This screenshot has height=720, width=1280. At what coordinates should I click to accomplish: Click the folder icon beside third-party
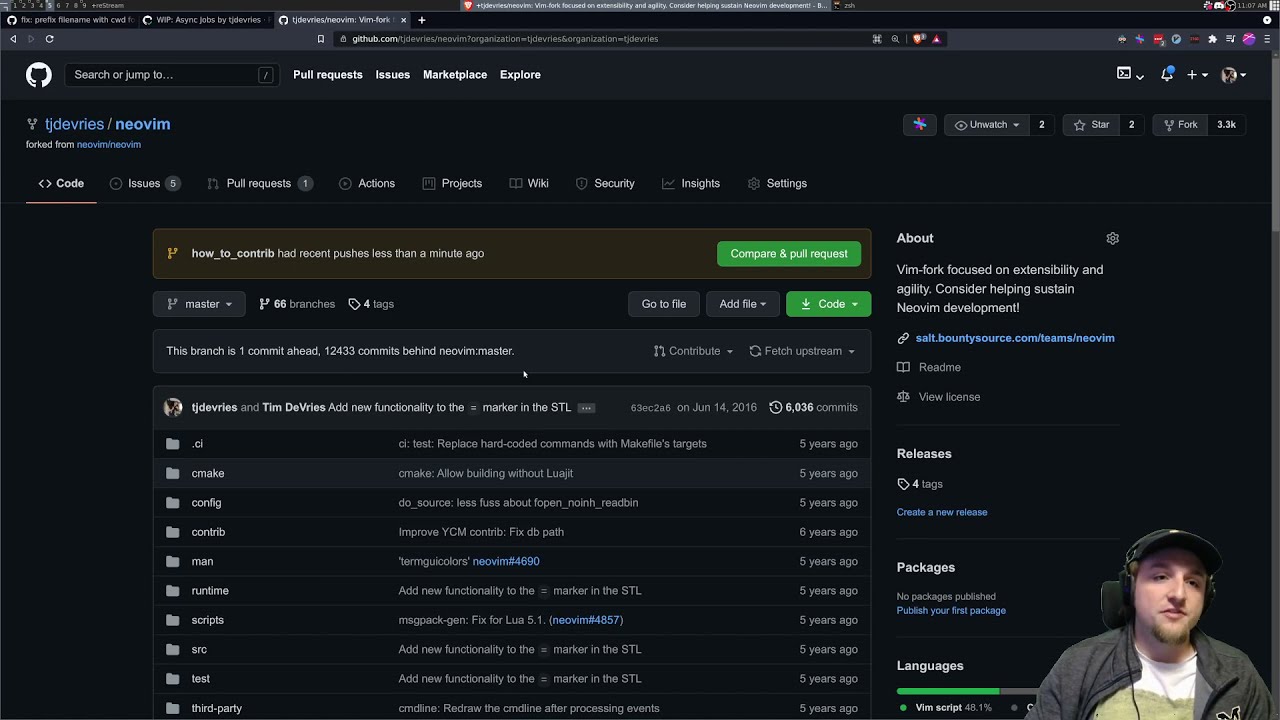click(173, 708)
